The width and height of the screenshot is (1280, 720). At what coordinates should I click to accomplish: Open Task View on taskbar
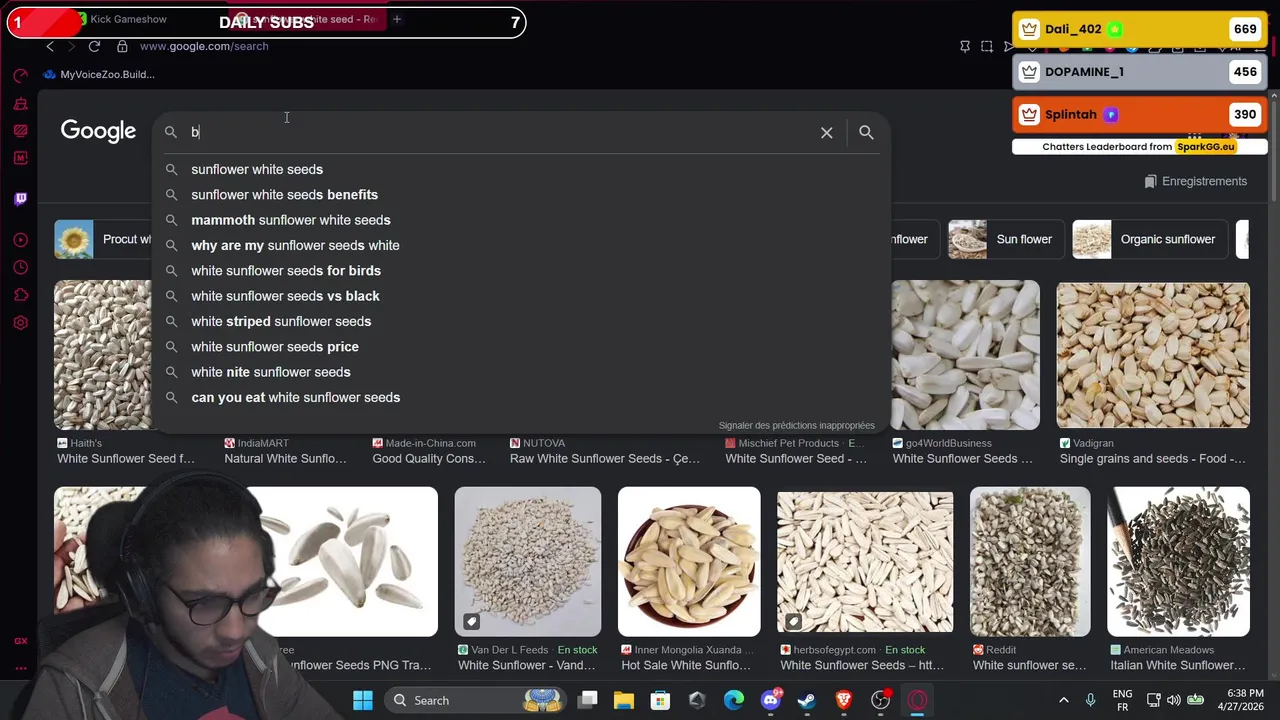click(x=588, y=700)
